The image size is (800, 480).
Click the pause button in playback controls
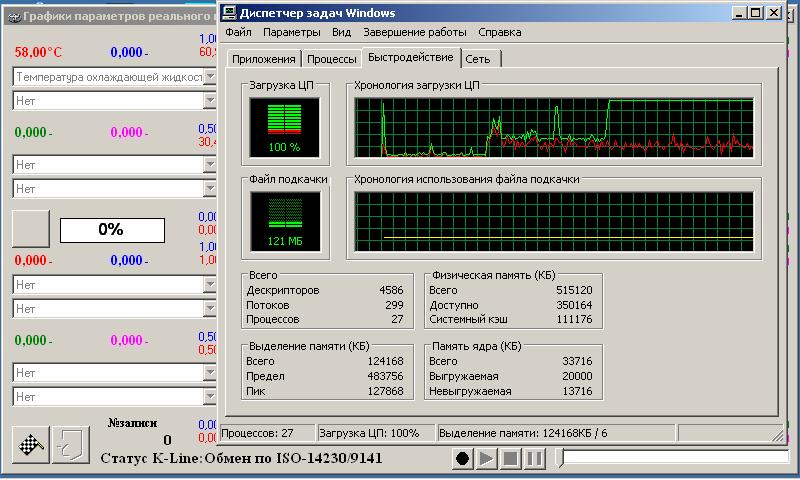pos(534,458)
